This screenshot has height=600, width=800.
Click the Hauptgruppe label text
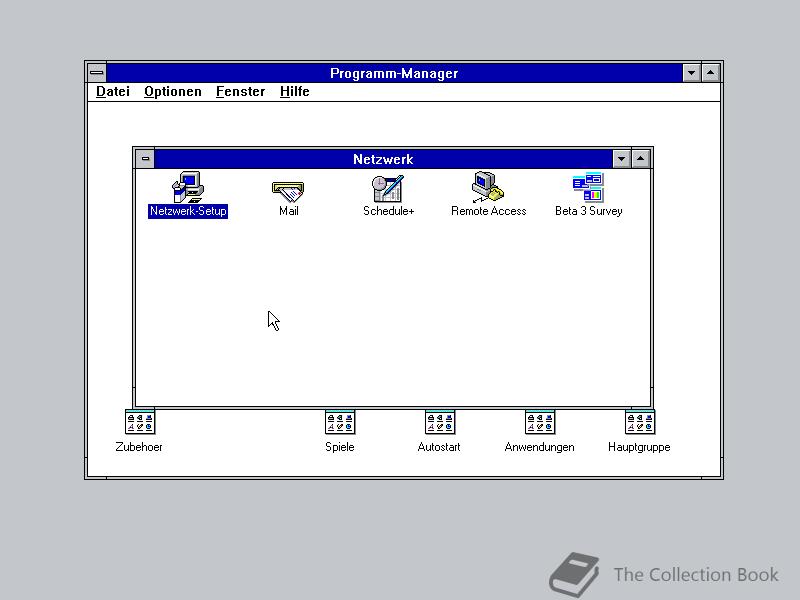click(639, 447)
